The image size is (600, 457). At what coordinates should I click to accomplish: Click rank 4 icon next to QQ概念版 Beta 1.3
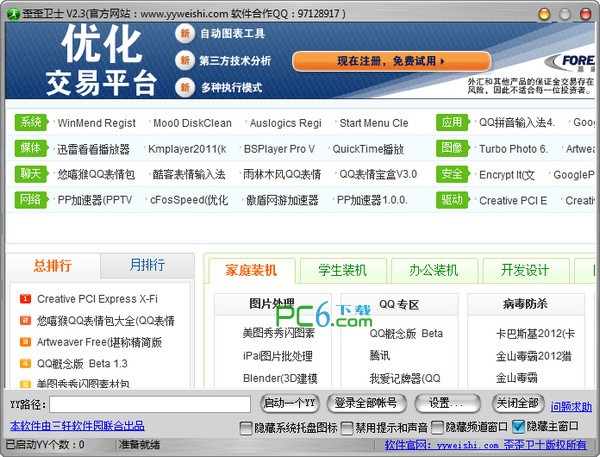click(x=25, y=363)
